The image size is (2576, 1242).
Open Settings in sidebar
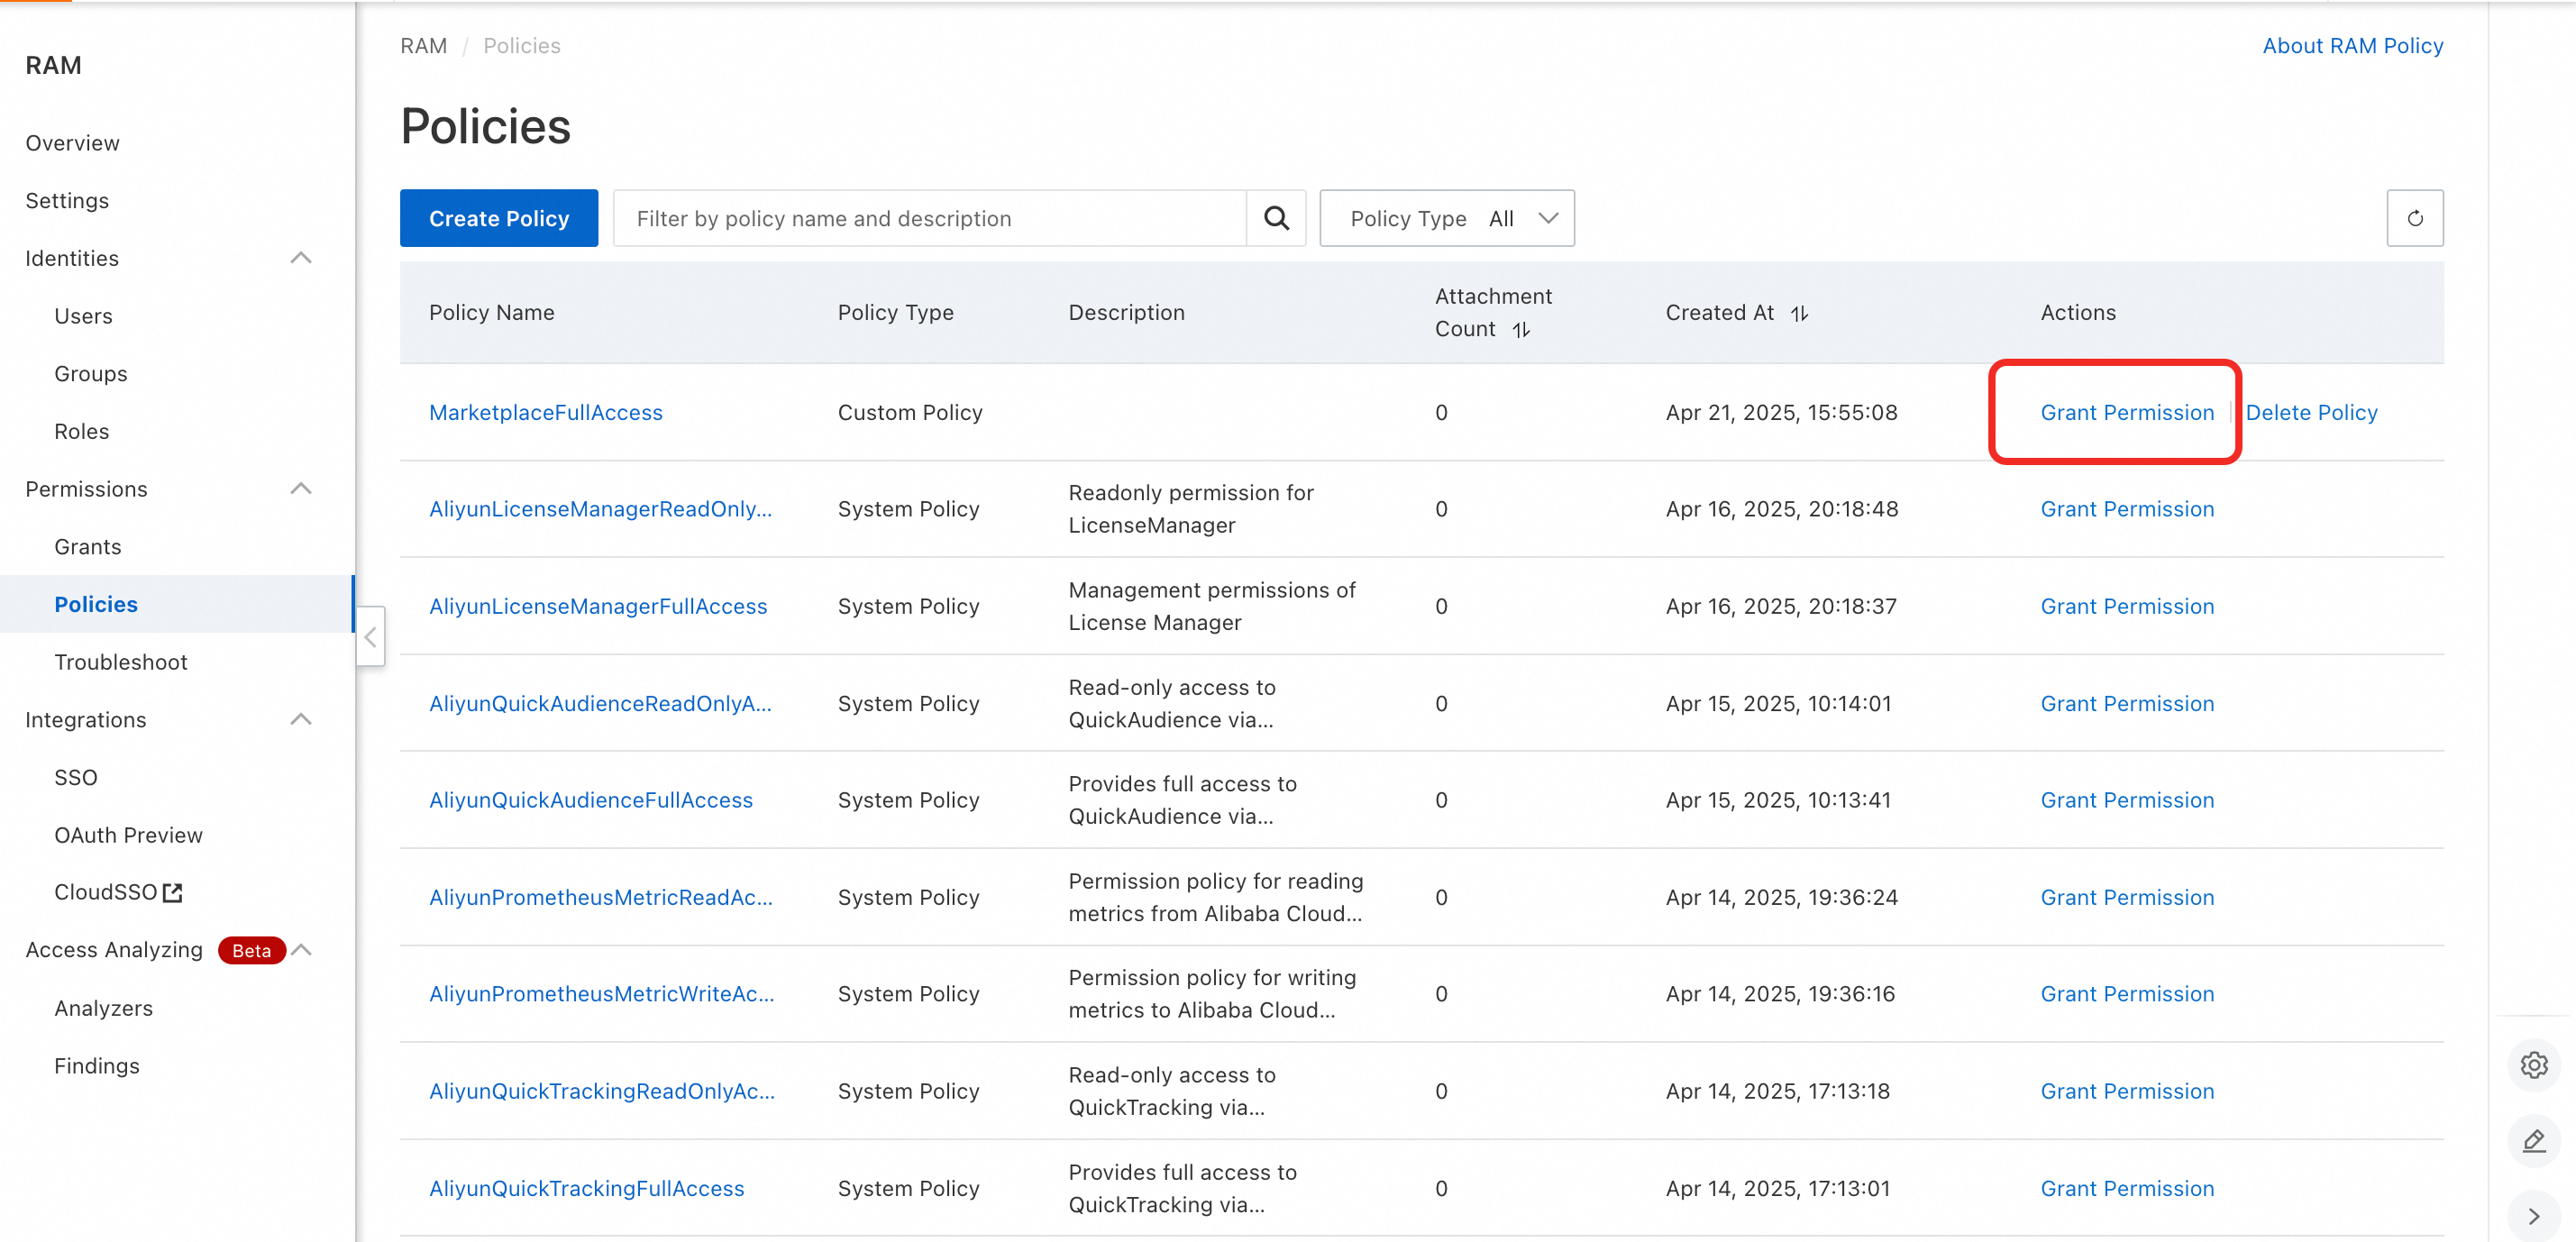(x=67, y=200)
